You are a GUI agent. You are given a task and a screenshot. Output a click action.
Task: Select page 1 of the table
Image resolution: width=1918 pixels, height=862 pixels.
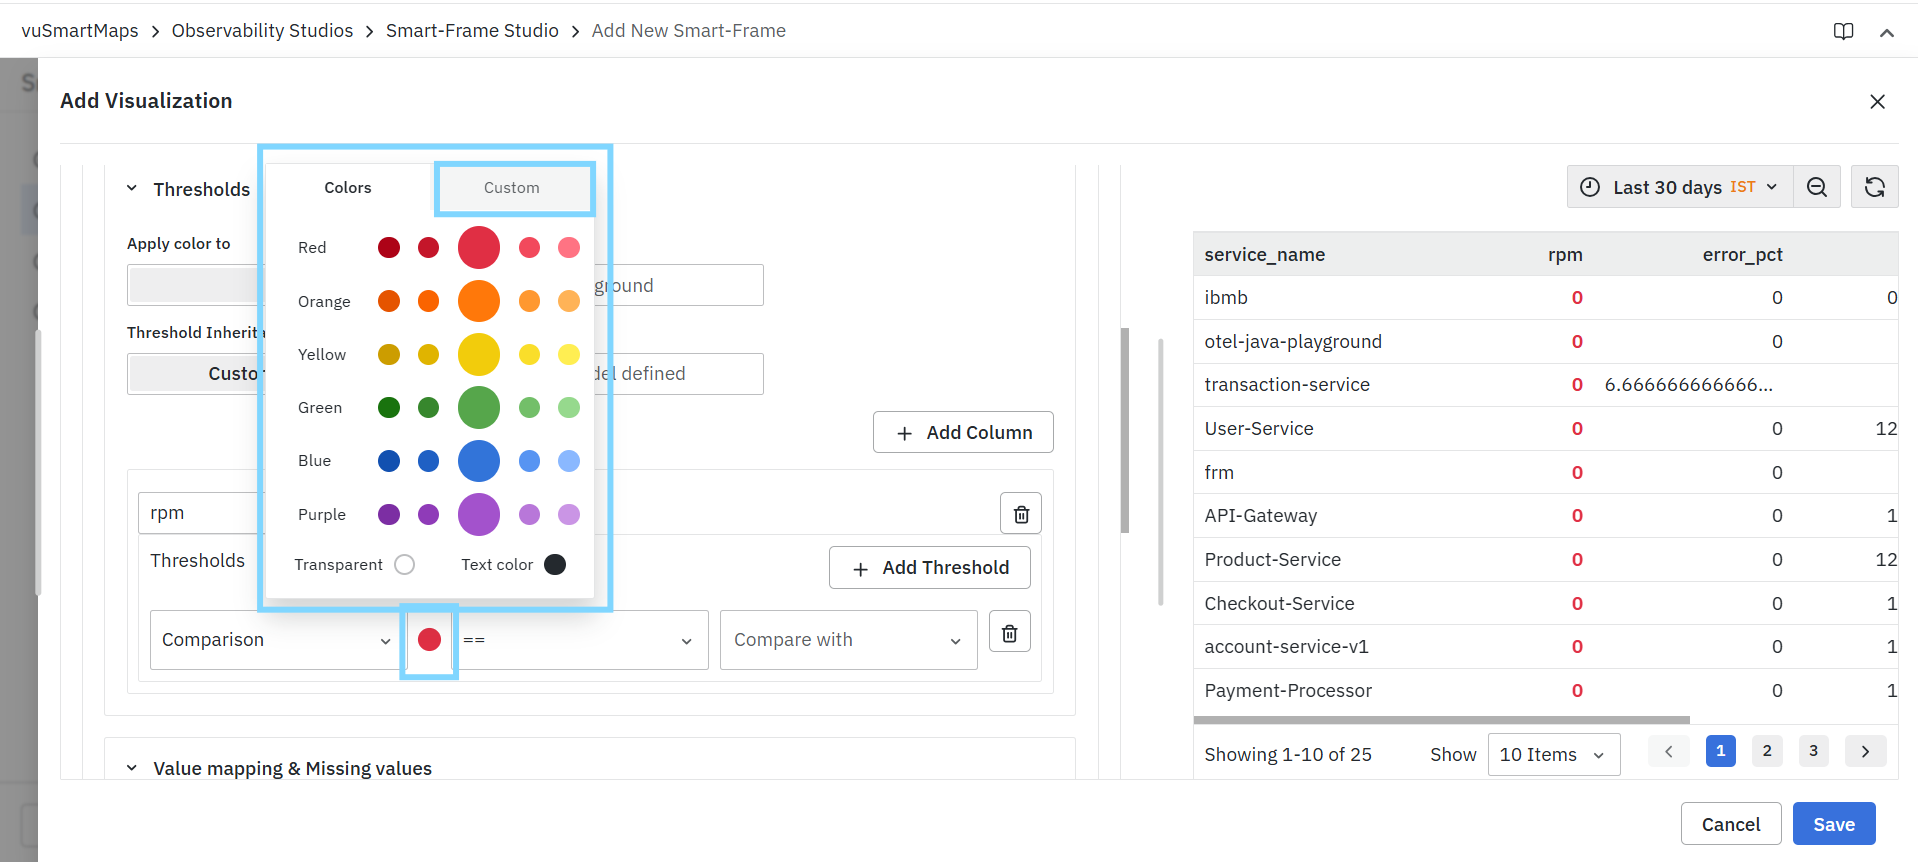pos(1720,751)
